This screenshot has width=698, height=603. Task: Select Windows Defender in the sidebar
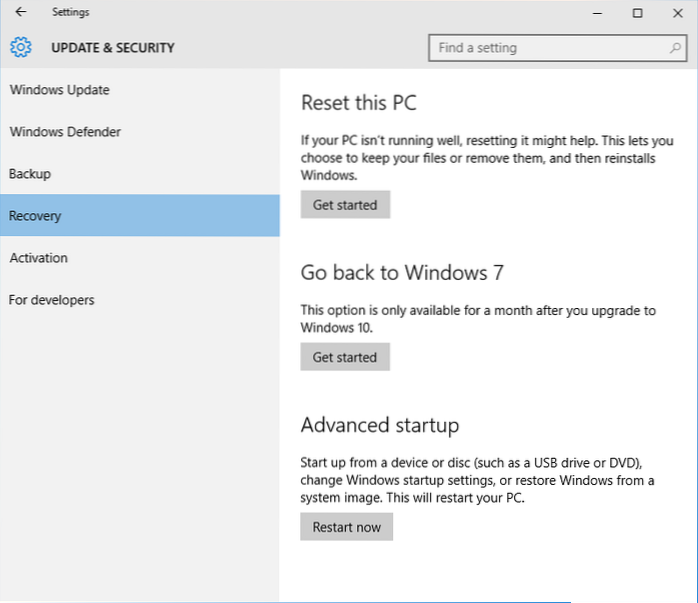click(x=66, y=132)
